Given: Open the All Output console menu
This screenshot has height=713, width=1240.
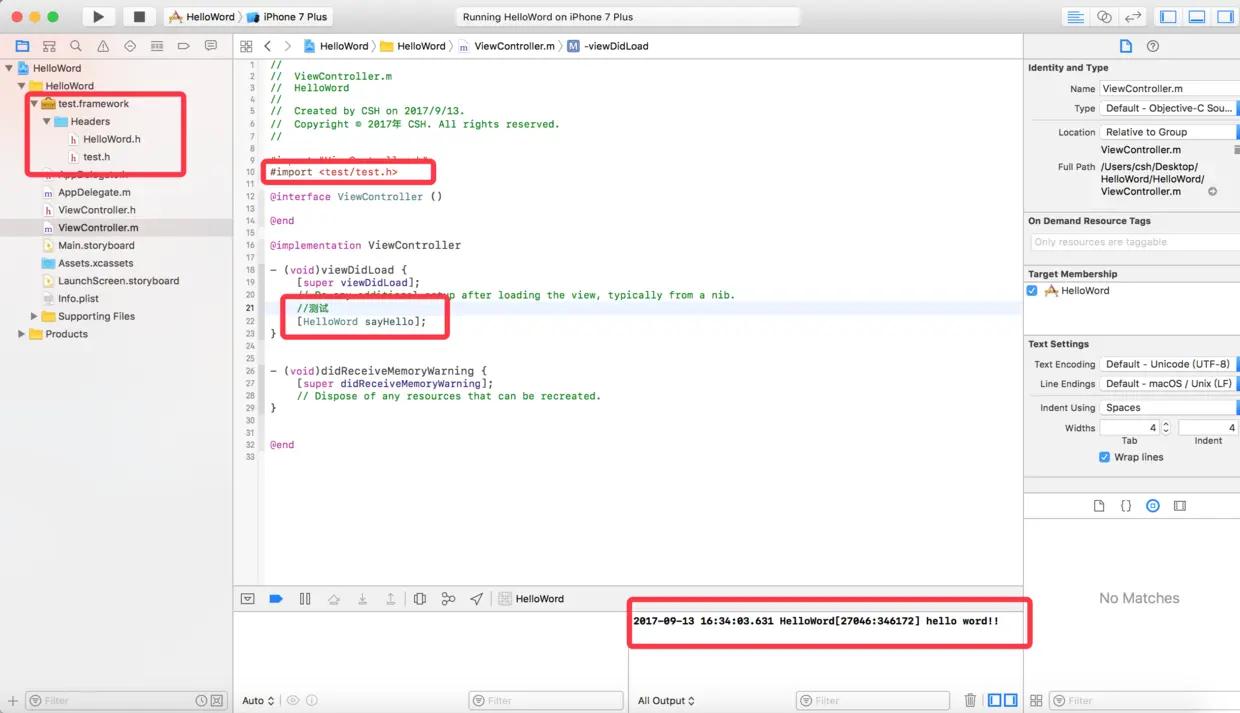Looking at the screenshot, I should (666, 701).
